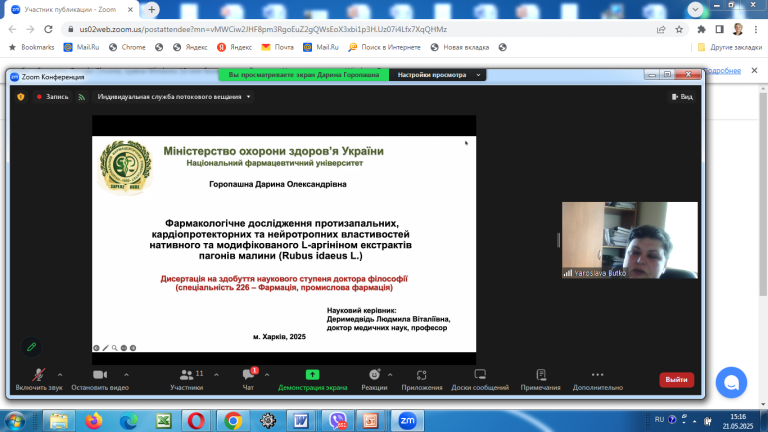768x432 pixels.
Task: Reload the page in Chrome
Action: click(x=48, y=29)
